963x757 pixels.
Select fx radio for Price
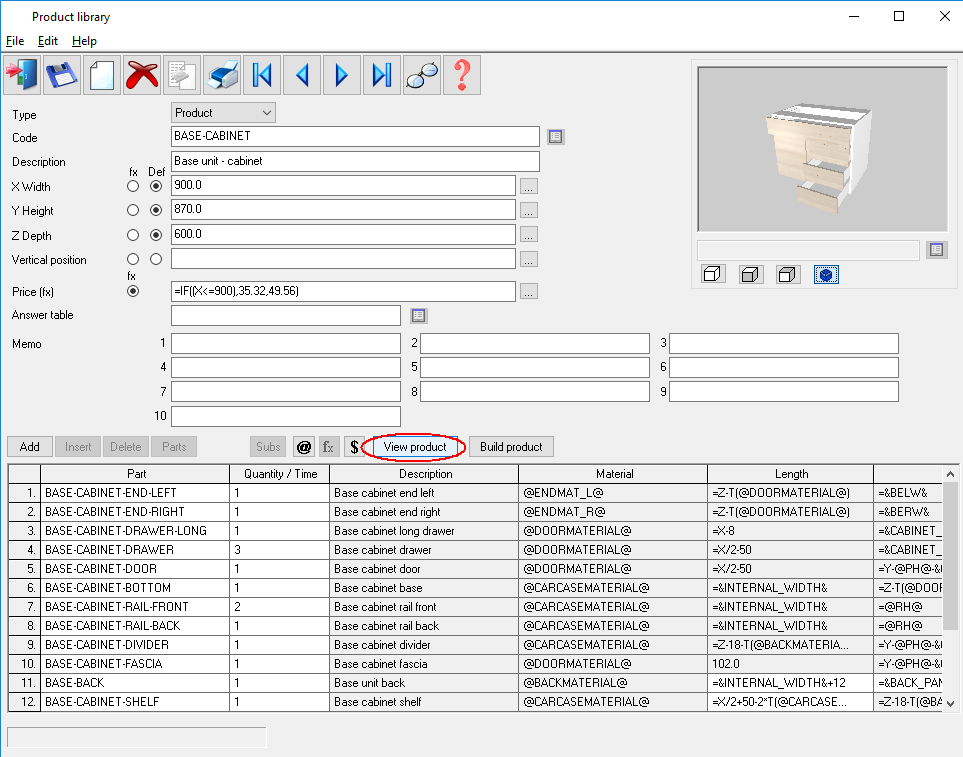133,291
